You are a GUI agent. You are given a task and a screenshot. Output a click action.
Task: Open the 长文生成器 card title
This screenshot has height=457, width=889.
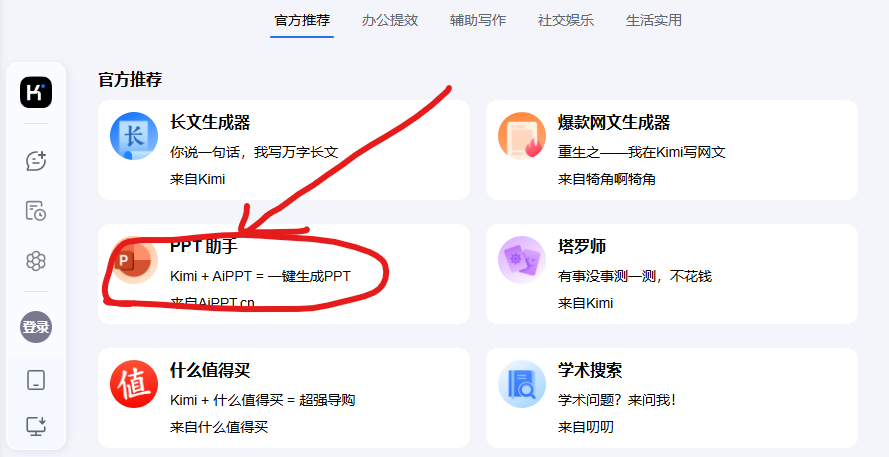coord(210,122)
